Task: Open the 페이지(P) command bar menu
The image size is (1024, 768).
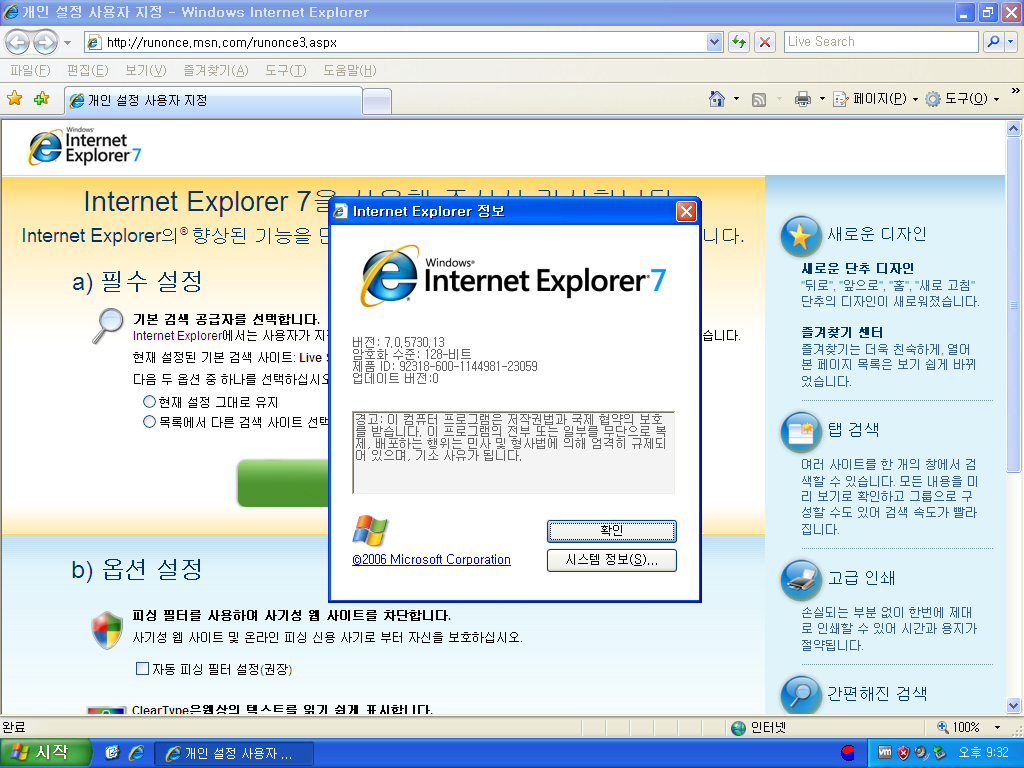Action: (876, 99)
